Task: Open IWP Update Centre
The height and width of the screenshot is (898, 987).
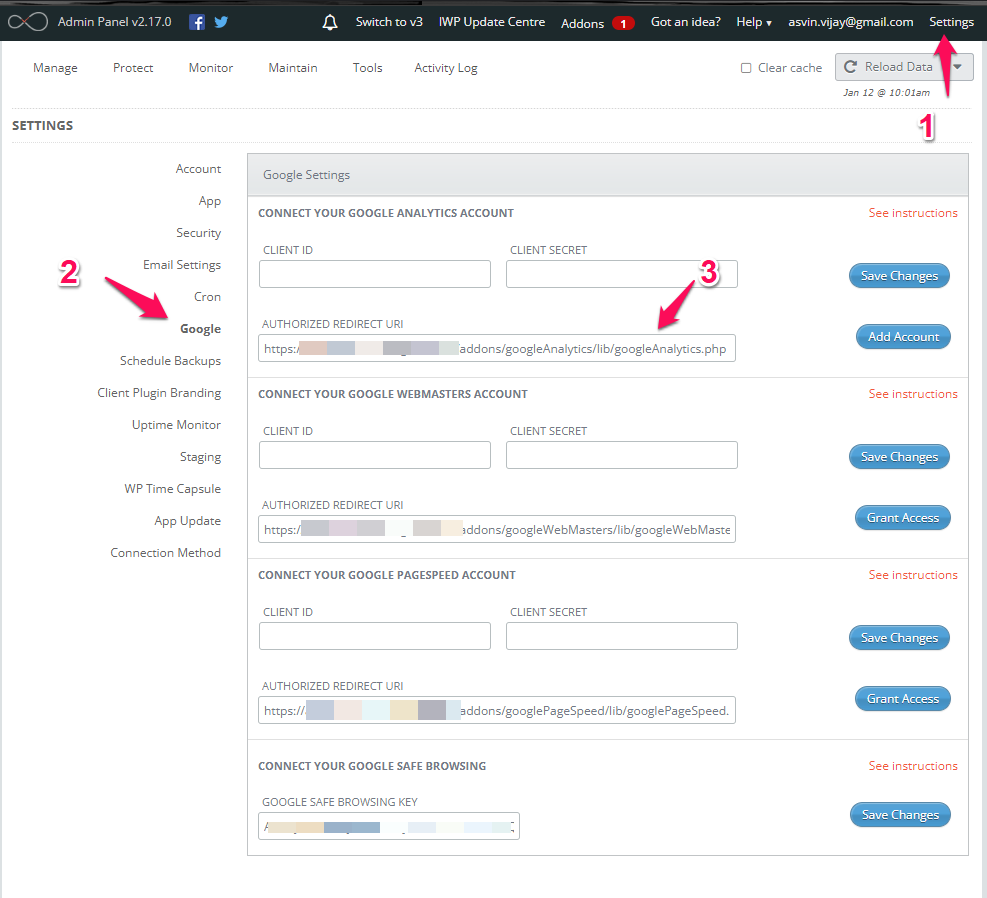Action: (492, 22)
